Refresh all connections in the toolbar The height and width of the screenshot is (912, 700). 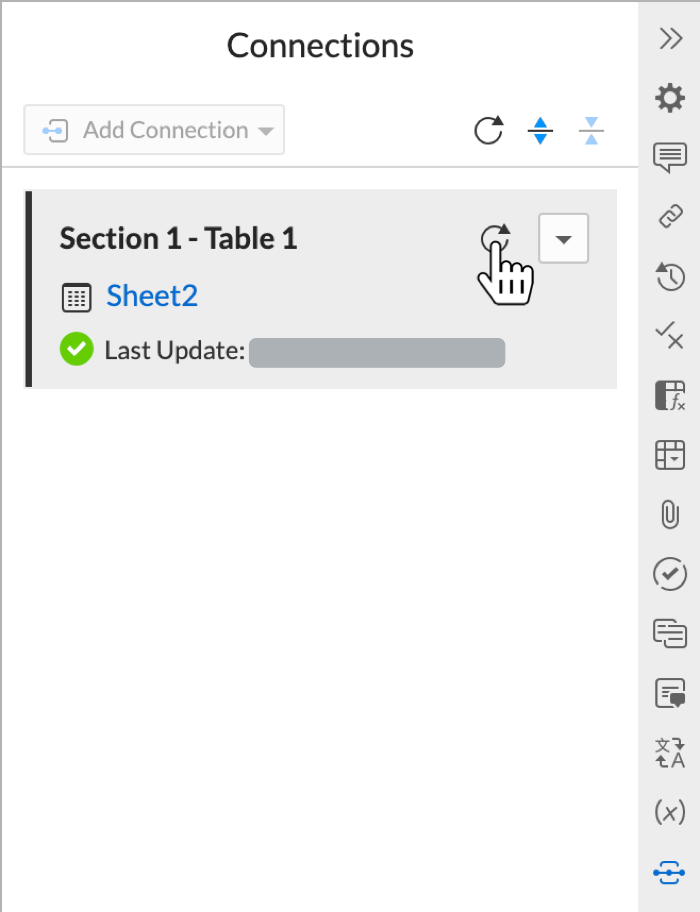(x=488, y=130)
